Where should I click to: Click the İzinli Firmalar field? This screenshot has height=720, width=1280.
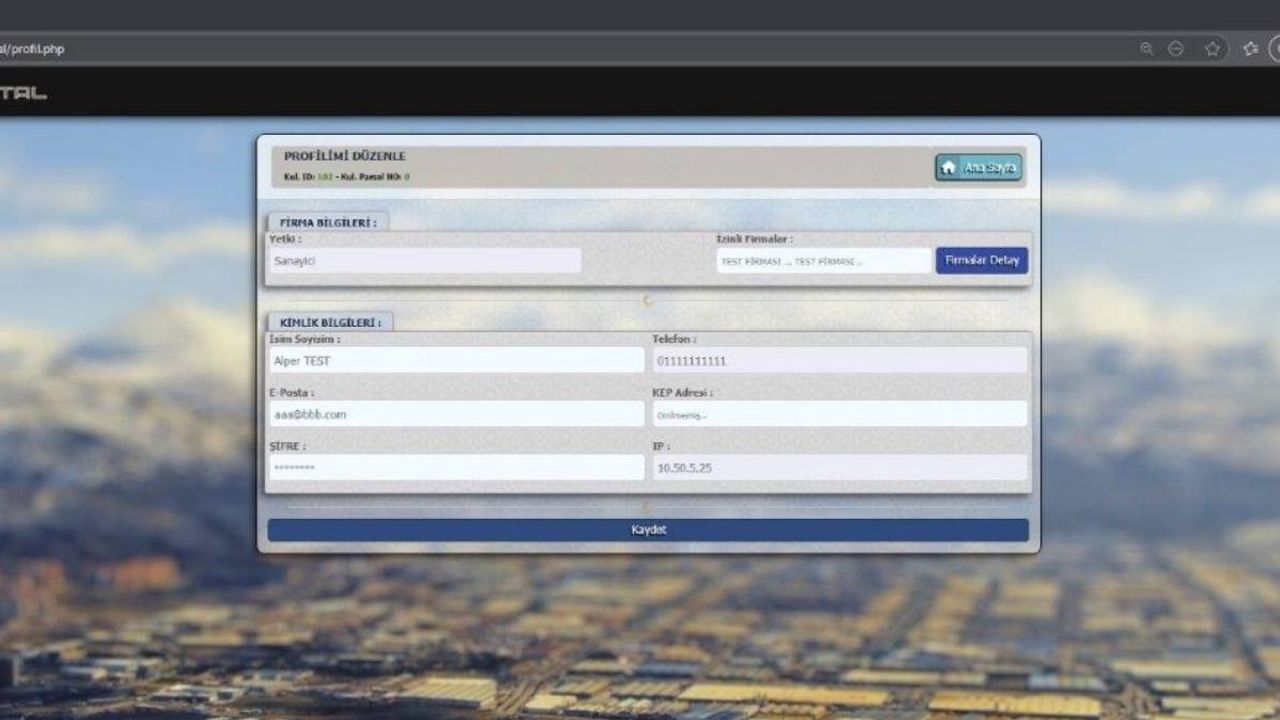coord(823,261)
